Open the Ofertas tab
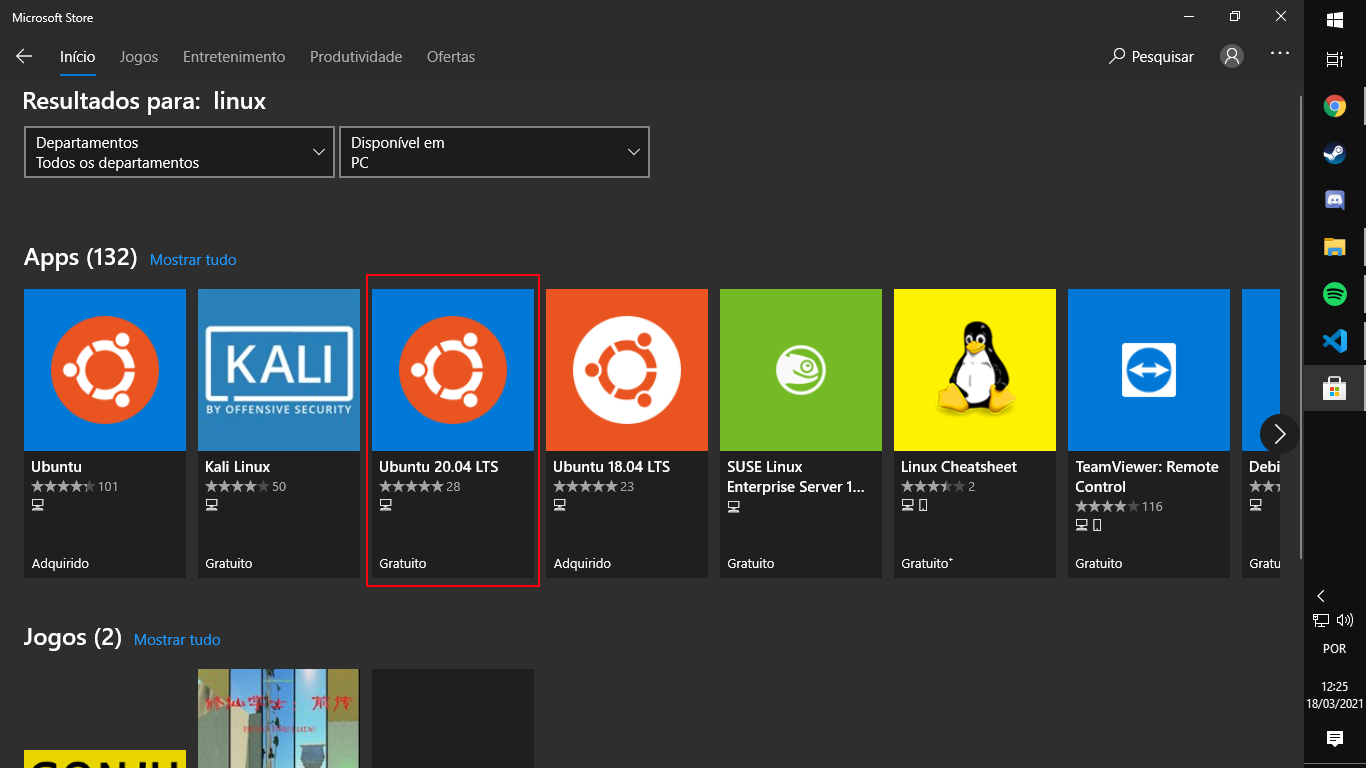This screenshot has height=768, width=1366. [451, 57]
